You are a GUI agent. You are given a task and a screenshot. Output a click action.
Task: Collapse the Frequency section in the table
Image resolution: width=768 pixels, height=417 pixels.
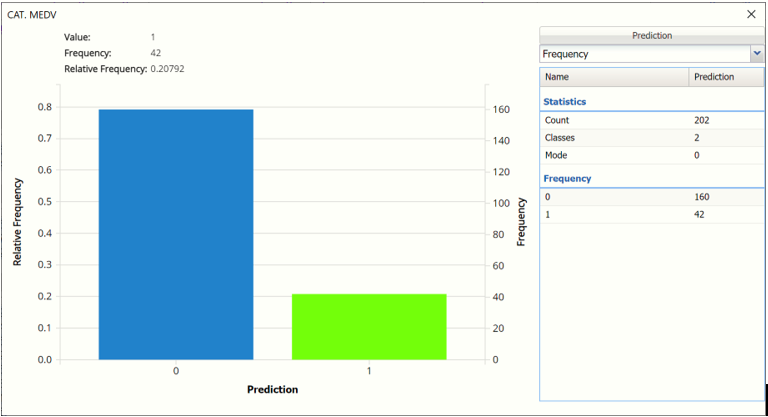coord(567,178)
